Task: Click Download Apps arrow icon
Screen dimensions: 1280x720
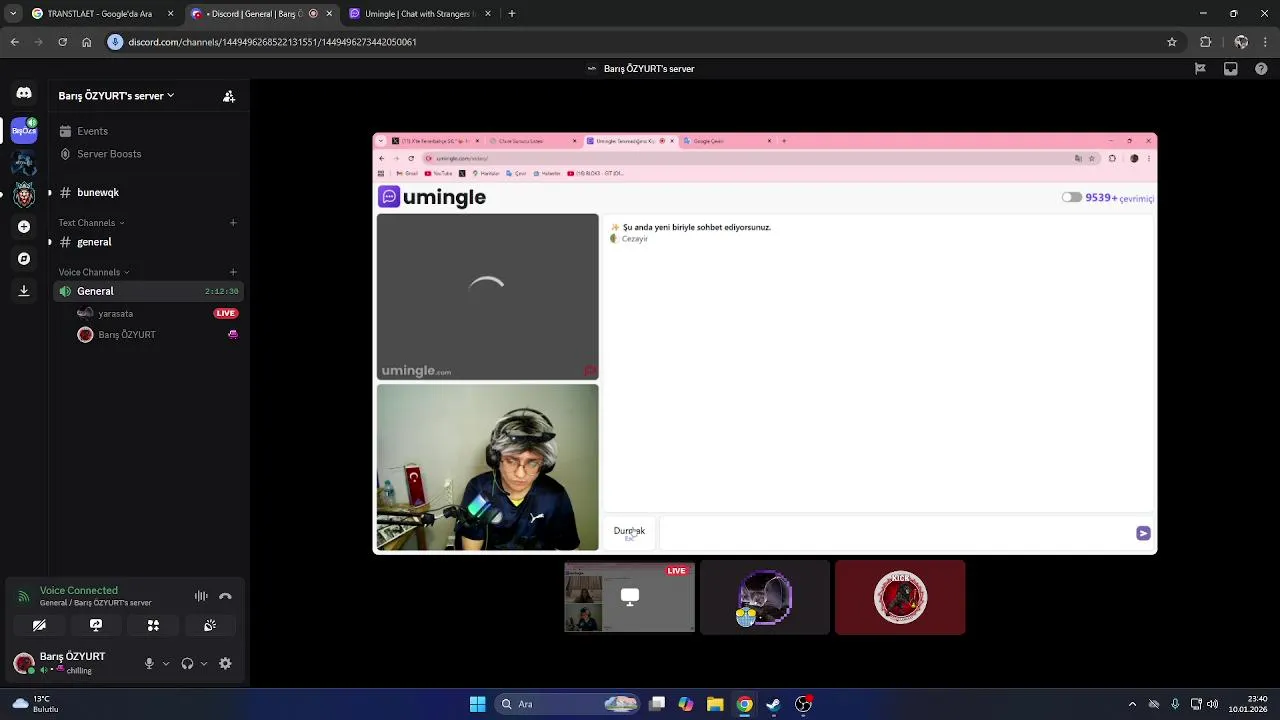Action: coord(24,291)
